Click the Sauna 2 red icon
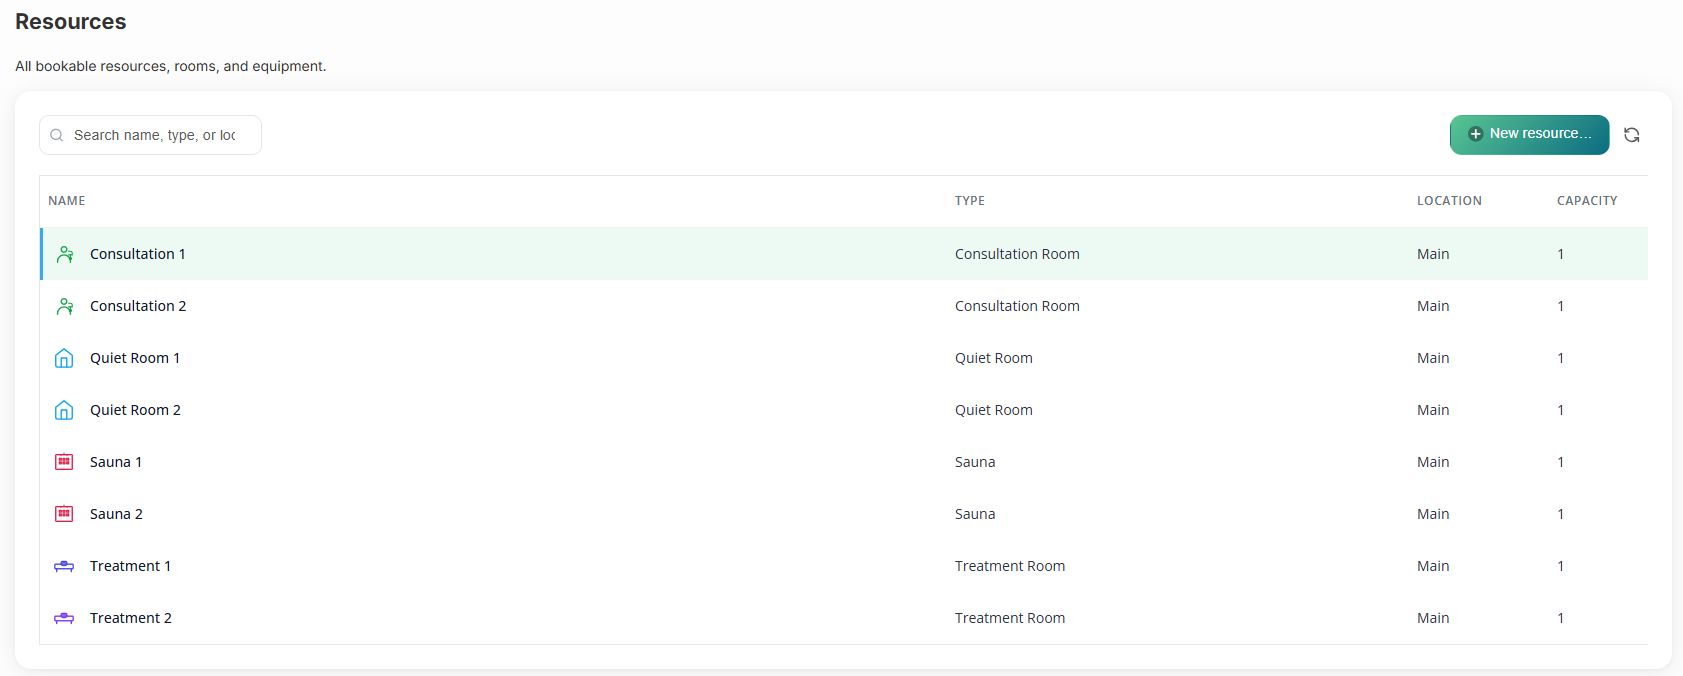The width and height of the screenshot is (1683, 676). [x=64, y=514]
